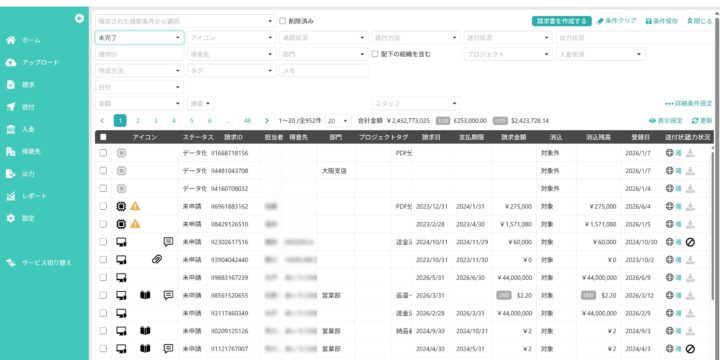Click the chip icon on row 1668718156
720x360 pixels.
[x=121, y=153]
